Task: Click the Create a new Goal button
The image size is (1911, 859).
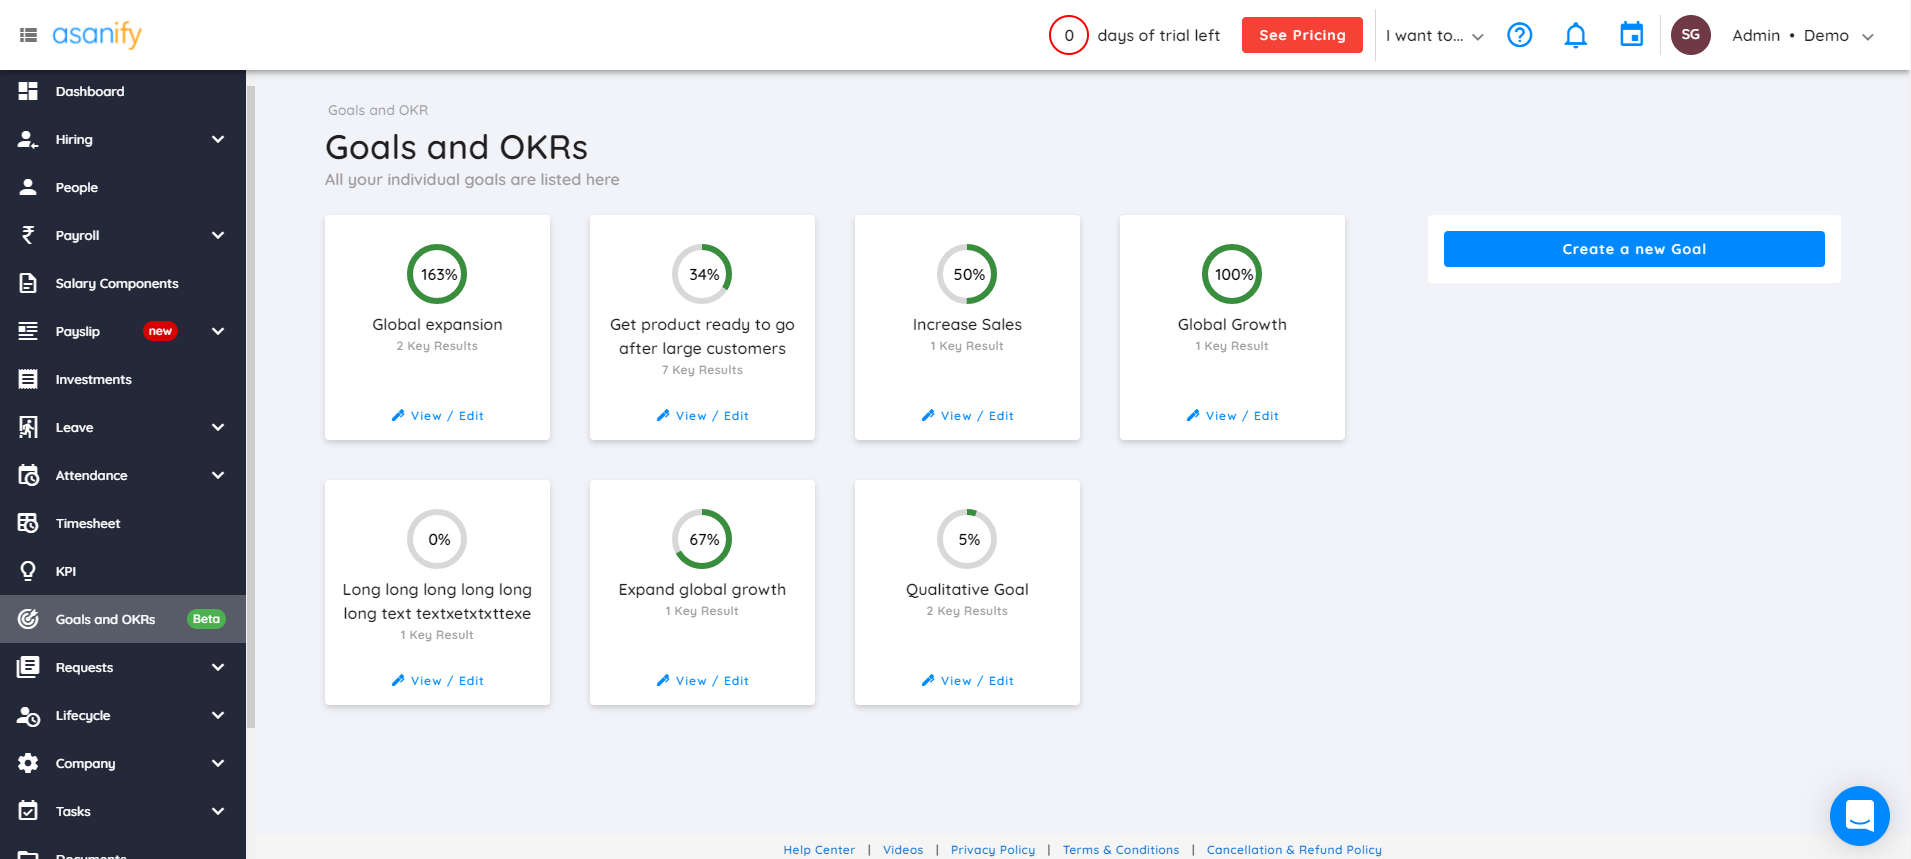Action: click(1633, 249)
